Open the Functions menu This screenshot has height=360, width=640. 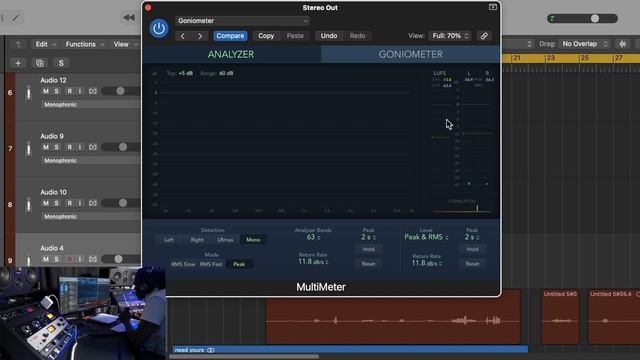pyautogui.click(x=84, y=44)
